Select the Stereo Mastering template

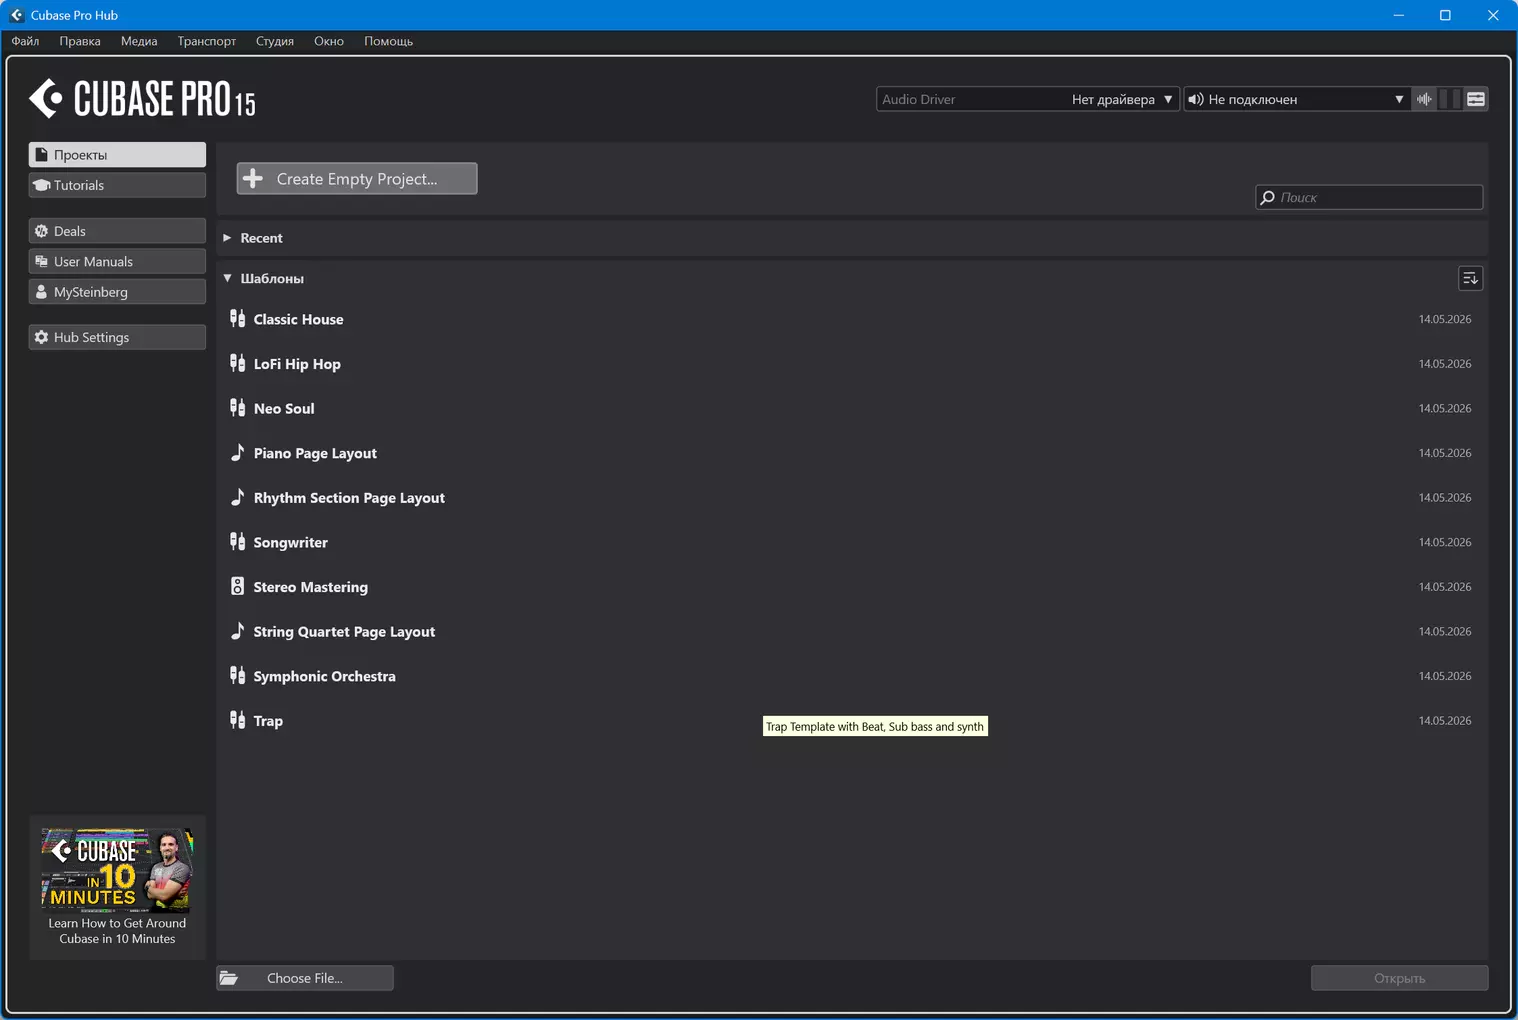pyautogui.click(x=311, y=587)
